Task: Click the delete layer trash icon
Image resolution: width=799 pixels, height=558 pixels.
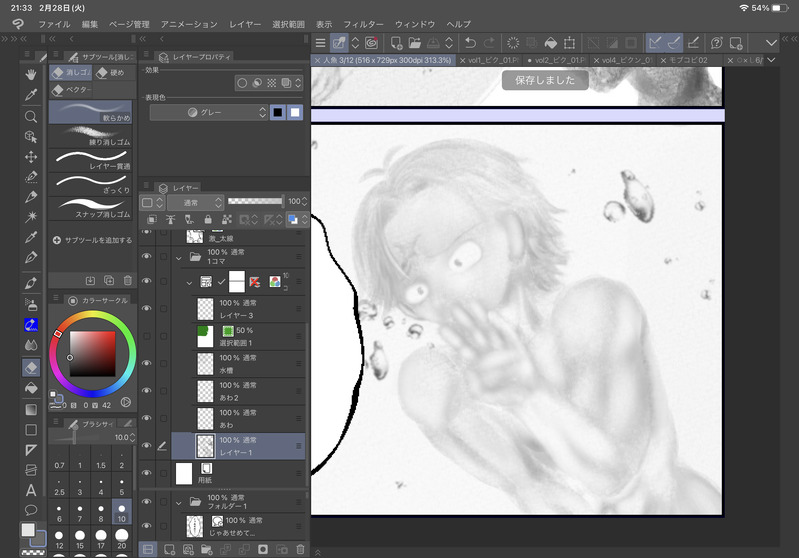Action: point(301,549)
